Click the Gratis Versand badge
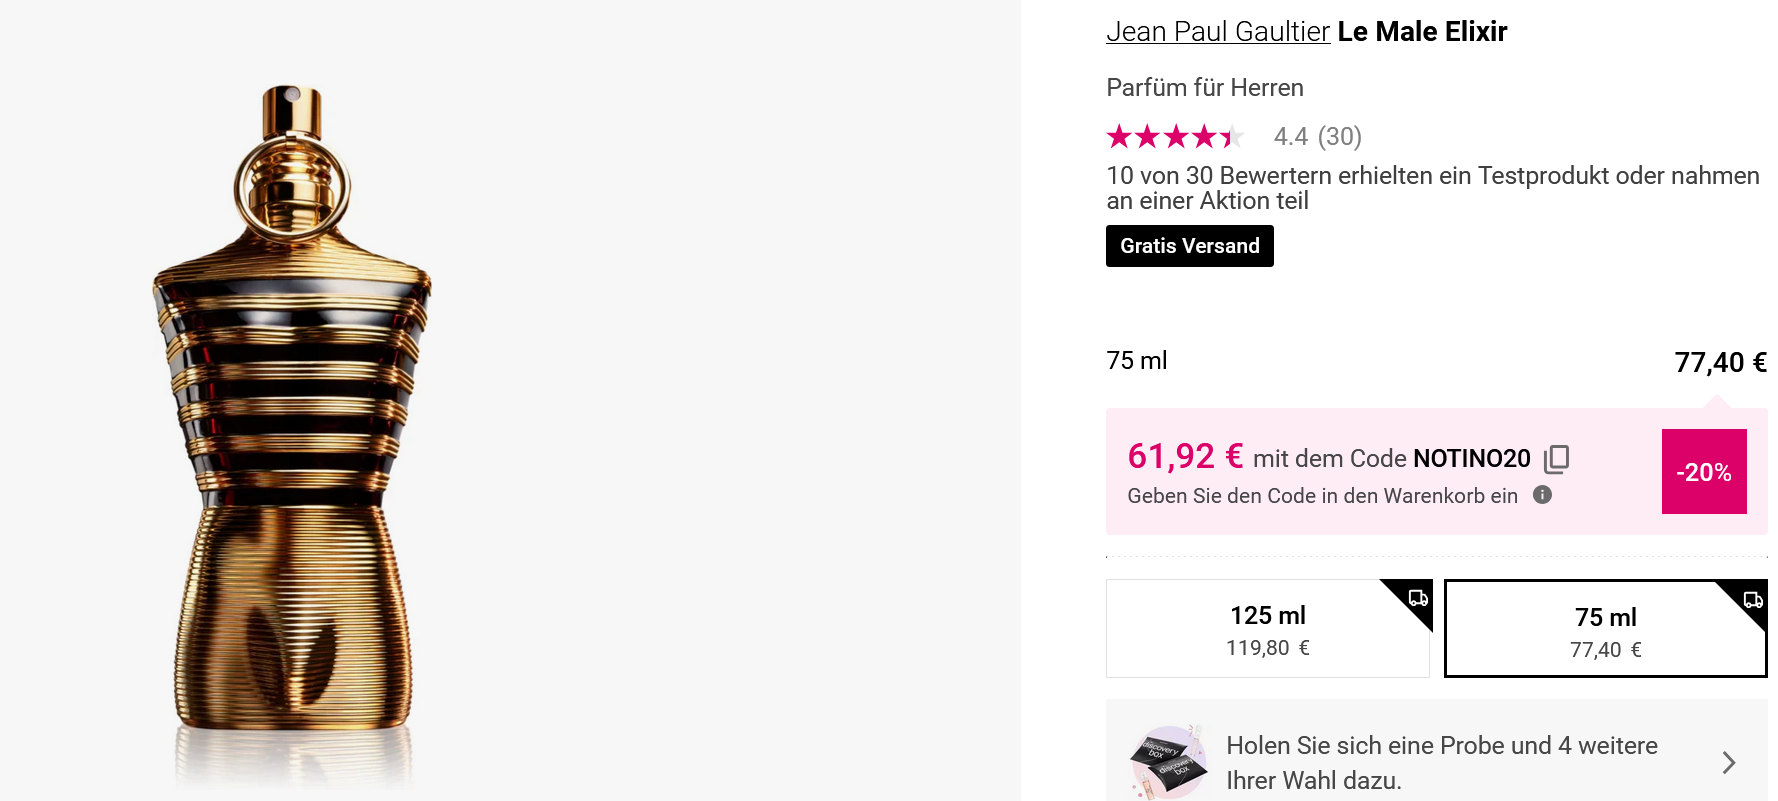The height and width of the screenshot is (801, 1778). (1189, 246)
